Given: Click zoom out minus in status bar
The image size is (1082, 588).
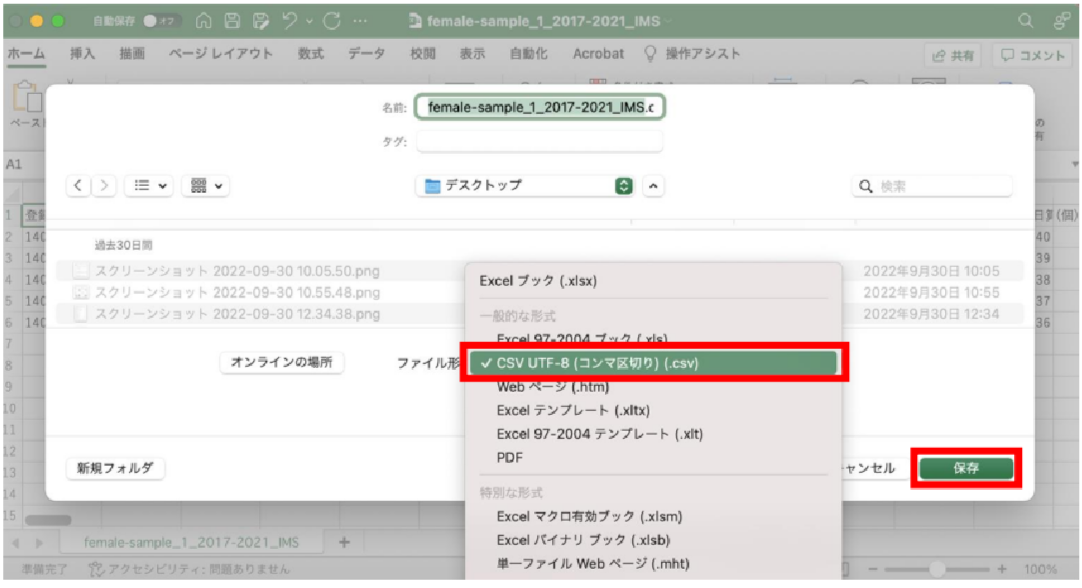Looking at the screenshot, I should click(872, 569).
